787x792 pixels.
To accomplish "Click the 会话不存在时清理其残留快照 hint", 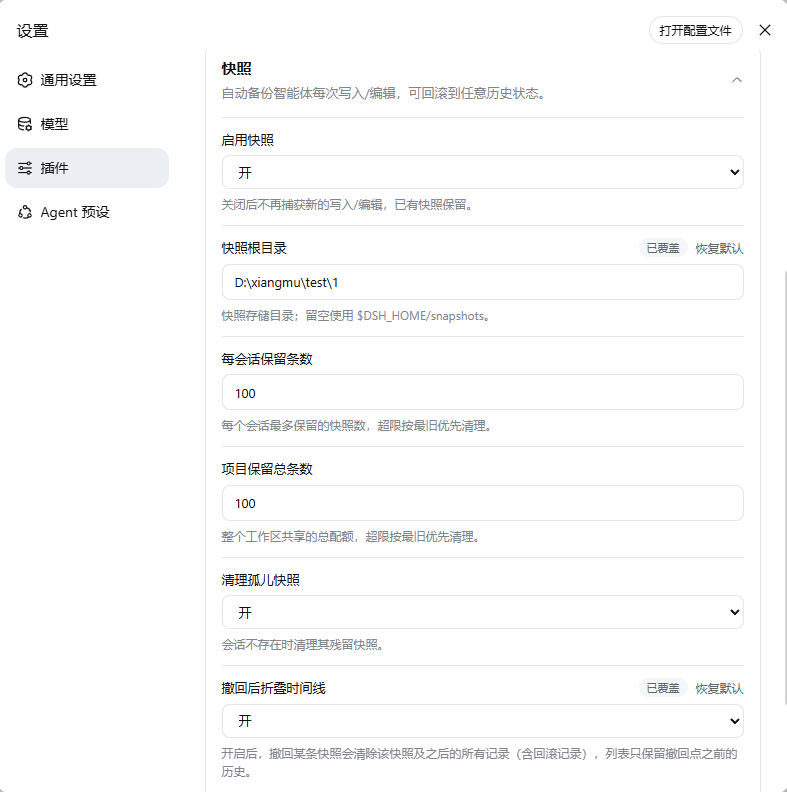I will tap(303, 645).
